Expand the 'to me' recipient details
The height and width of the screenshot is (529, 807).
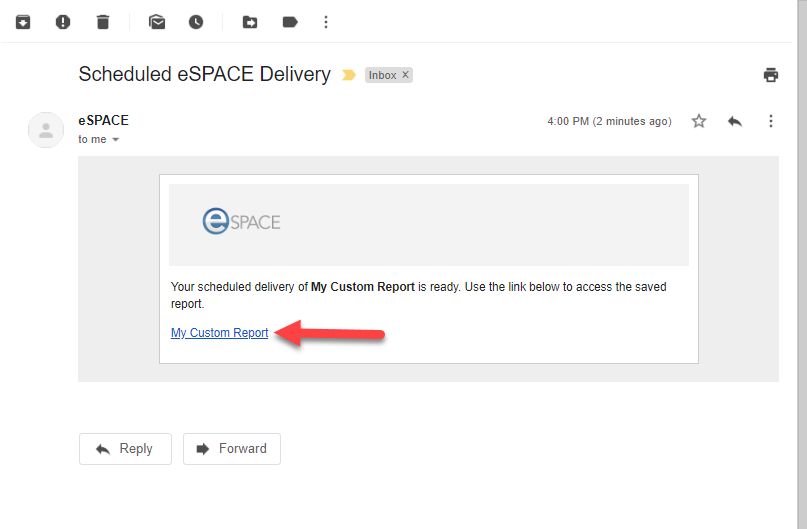(x=115, y=140)
